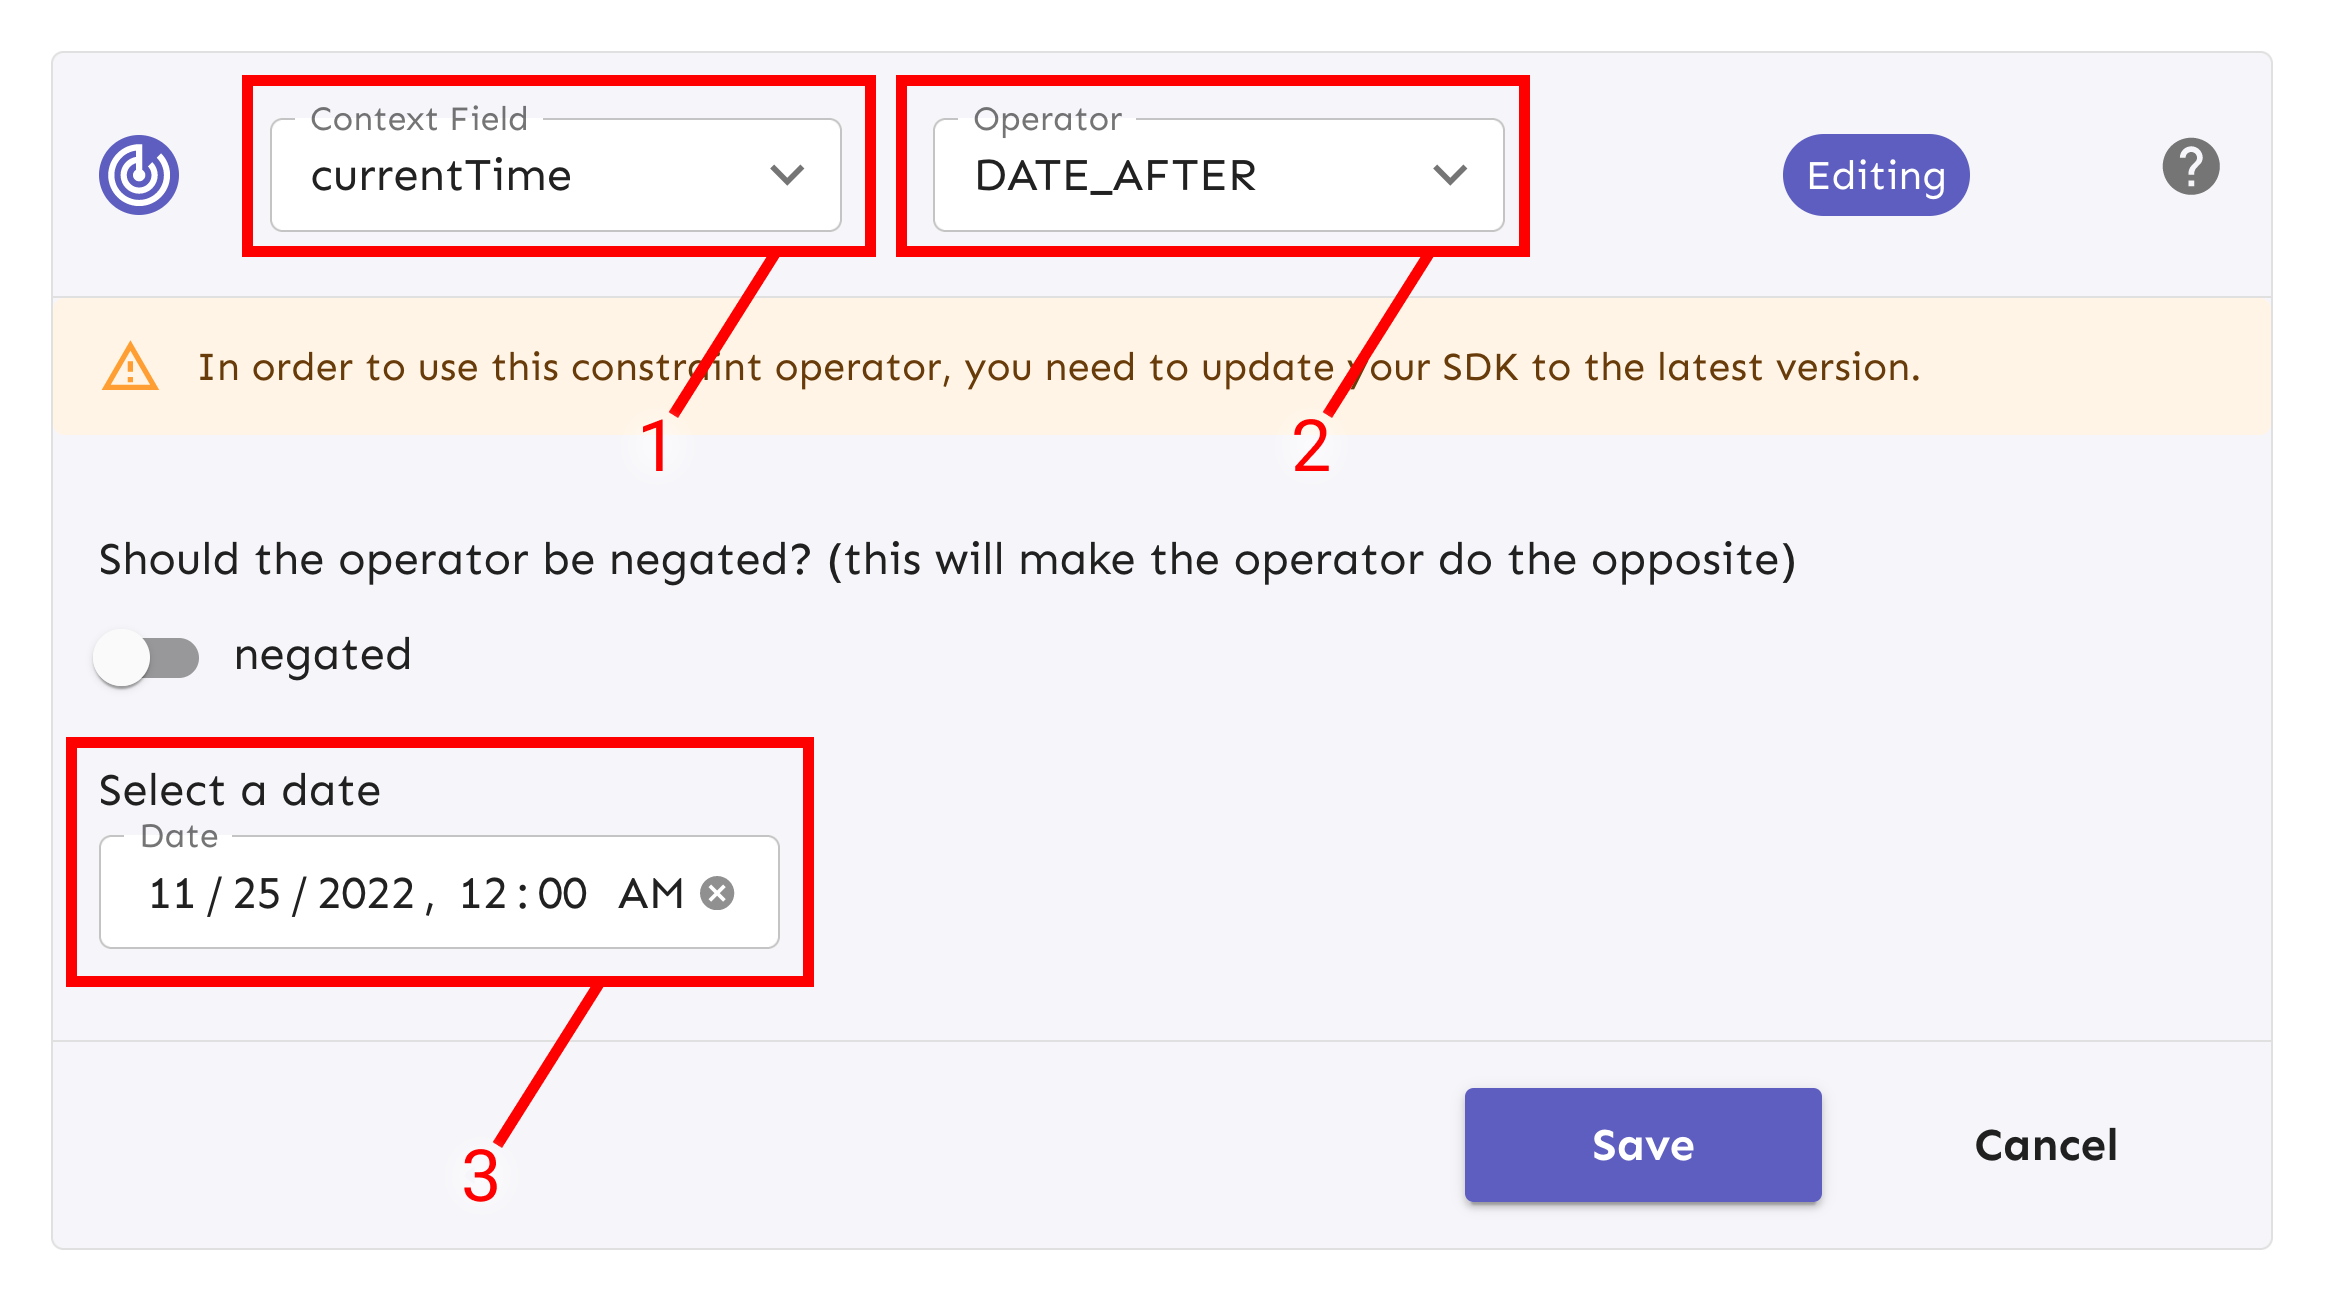2326x1303 pixels.
Task: Select the year segment "2022" in Date
Action: 365,893
